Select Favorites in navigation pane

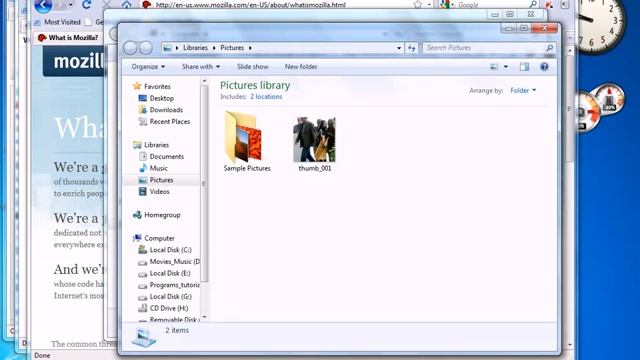click(157, 87)
